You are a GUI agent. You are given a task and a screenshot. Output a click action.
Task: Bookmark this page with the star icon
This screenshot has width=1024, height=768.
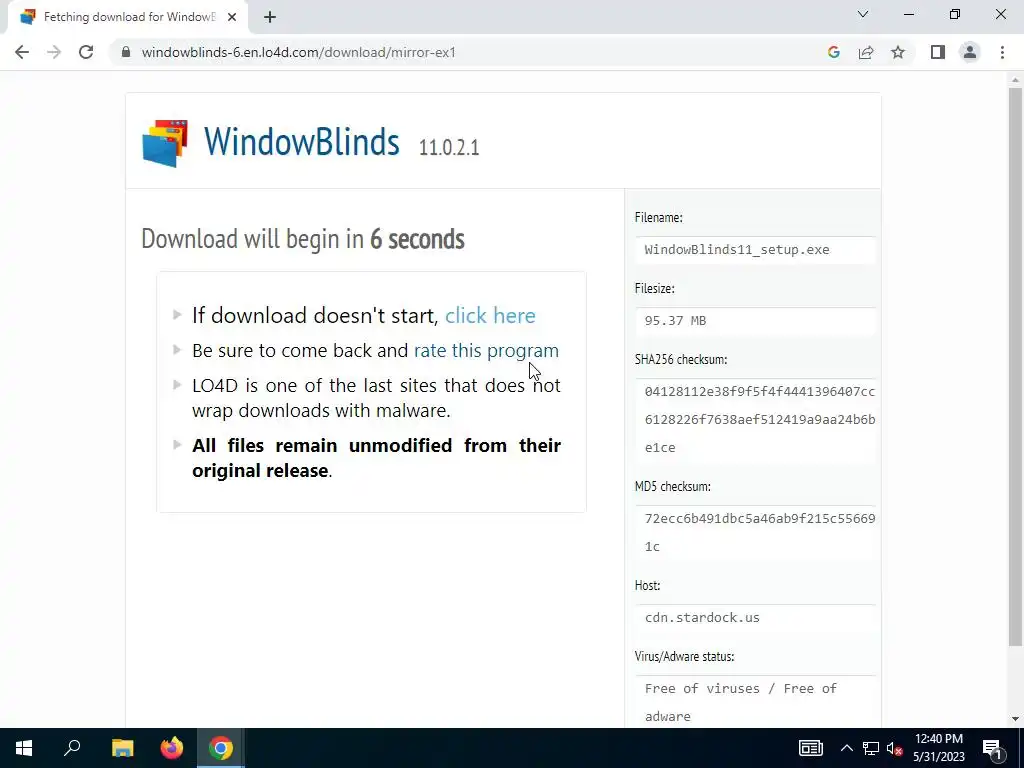click(x=898, y=52)
